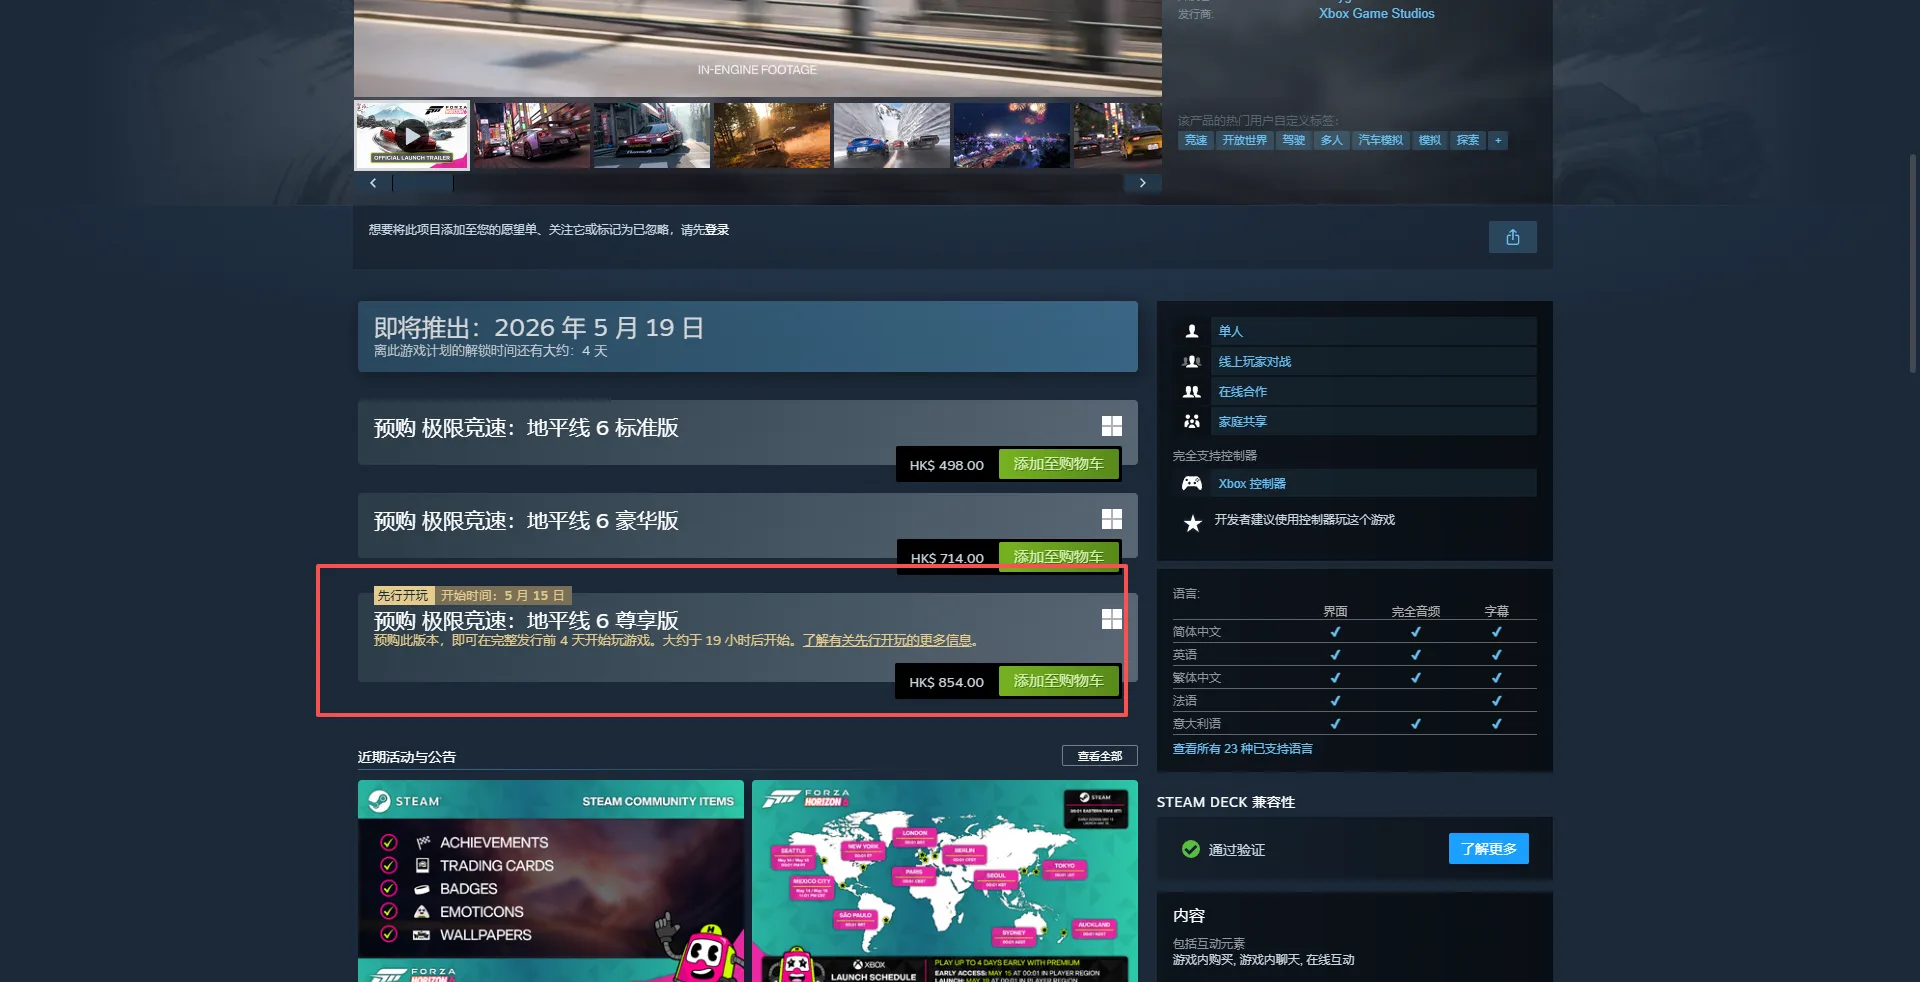Viewport: 1920px width, 982px height.
Task: Open the 多人 tag
Action: pyautogui.click(x=1332, y=140)
